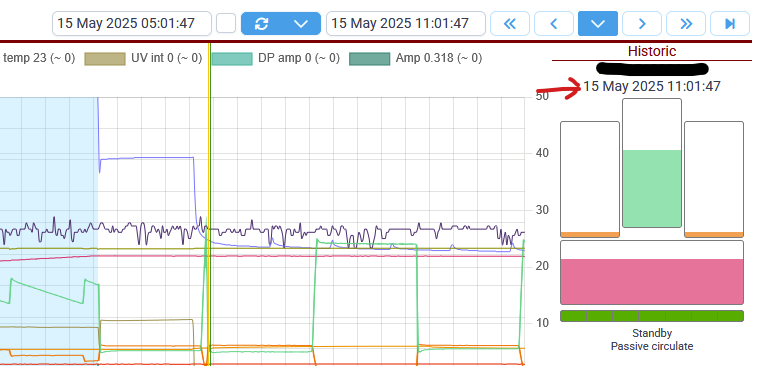757x366 pixels.
Task: Edit the end date 11:01:47 field
Action: [x=406, y=24]
